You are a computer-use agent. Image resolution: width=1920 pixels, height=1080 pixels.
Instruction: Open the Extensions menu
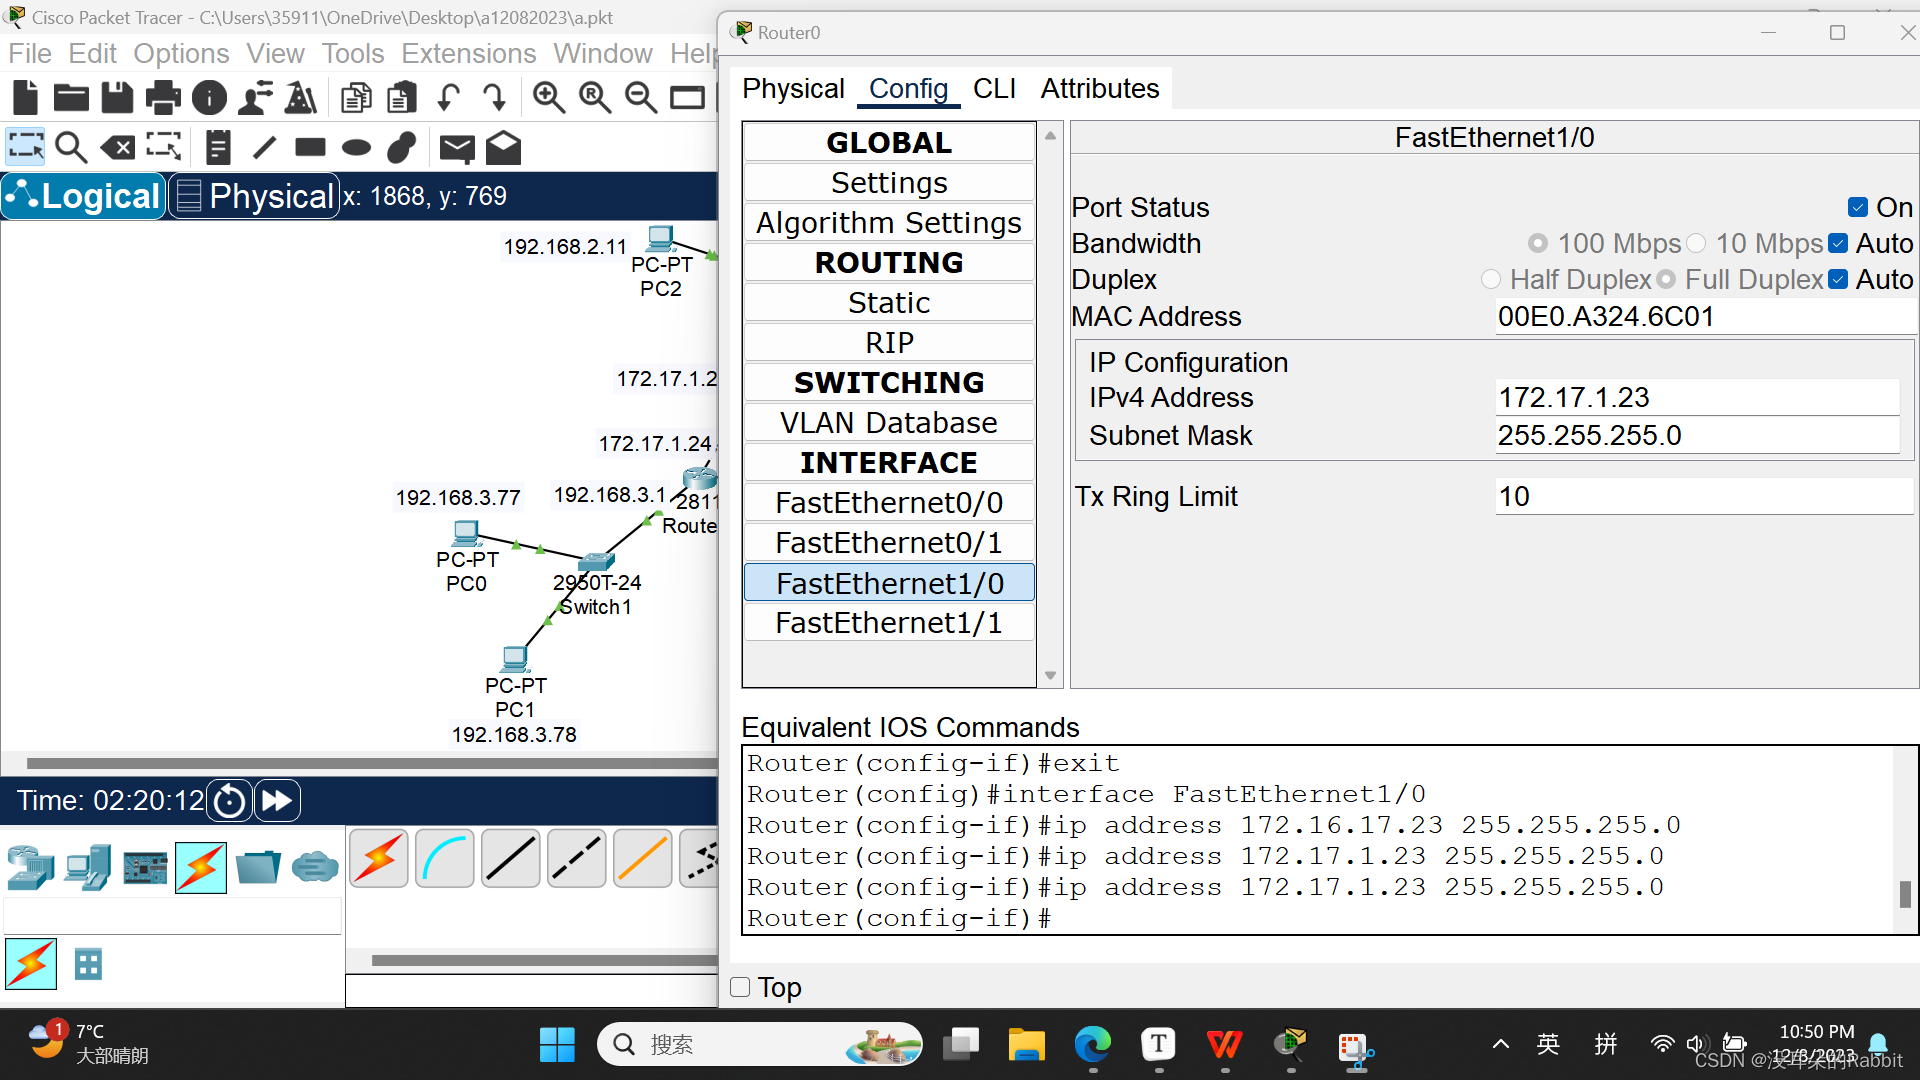[x=469, y=53]
